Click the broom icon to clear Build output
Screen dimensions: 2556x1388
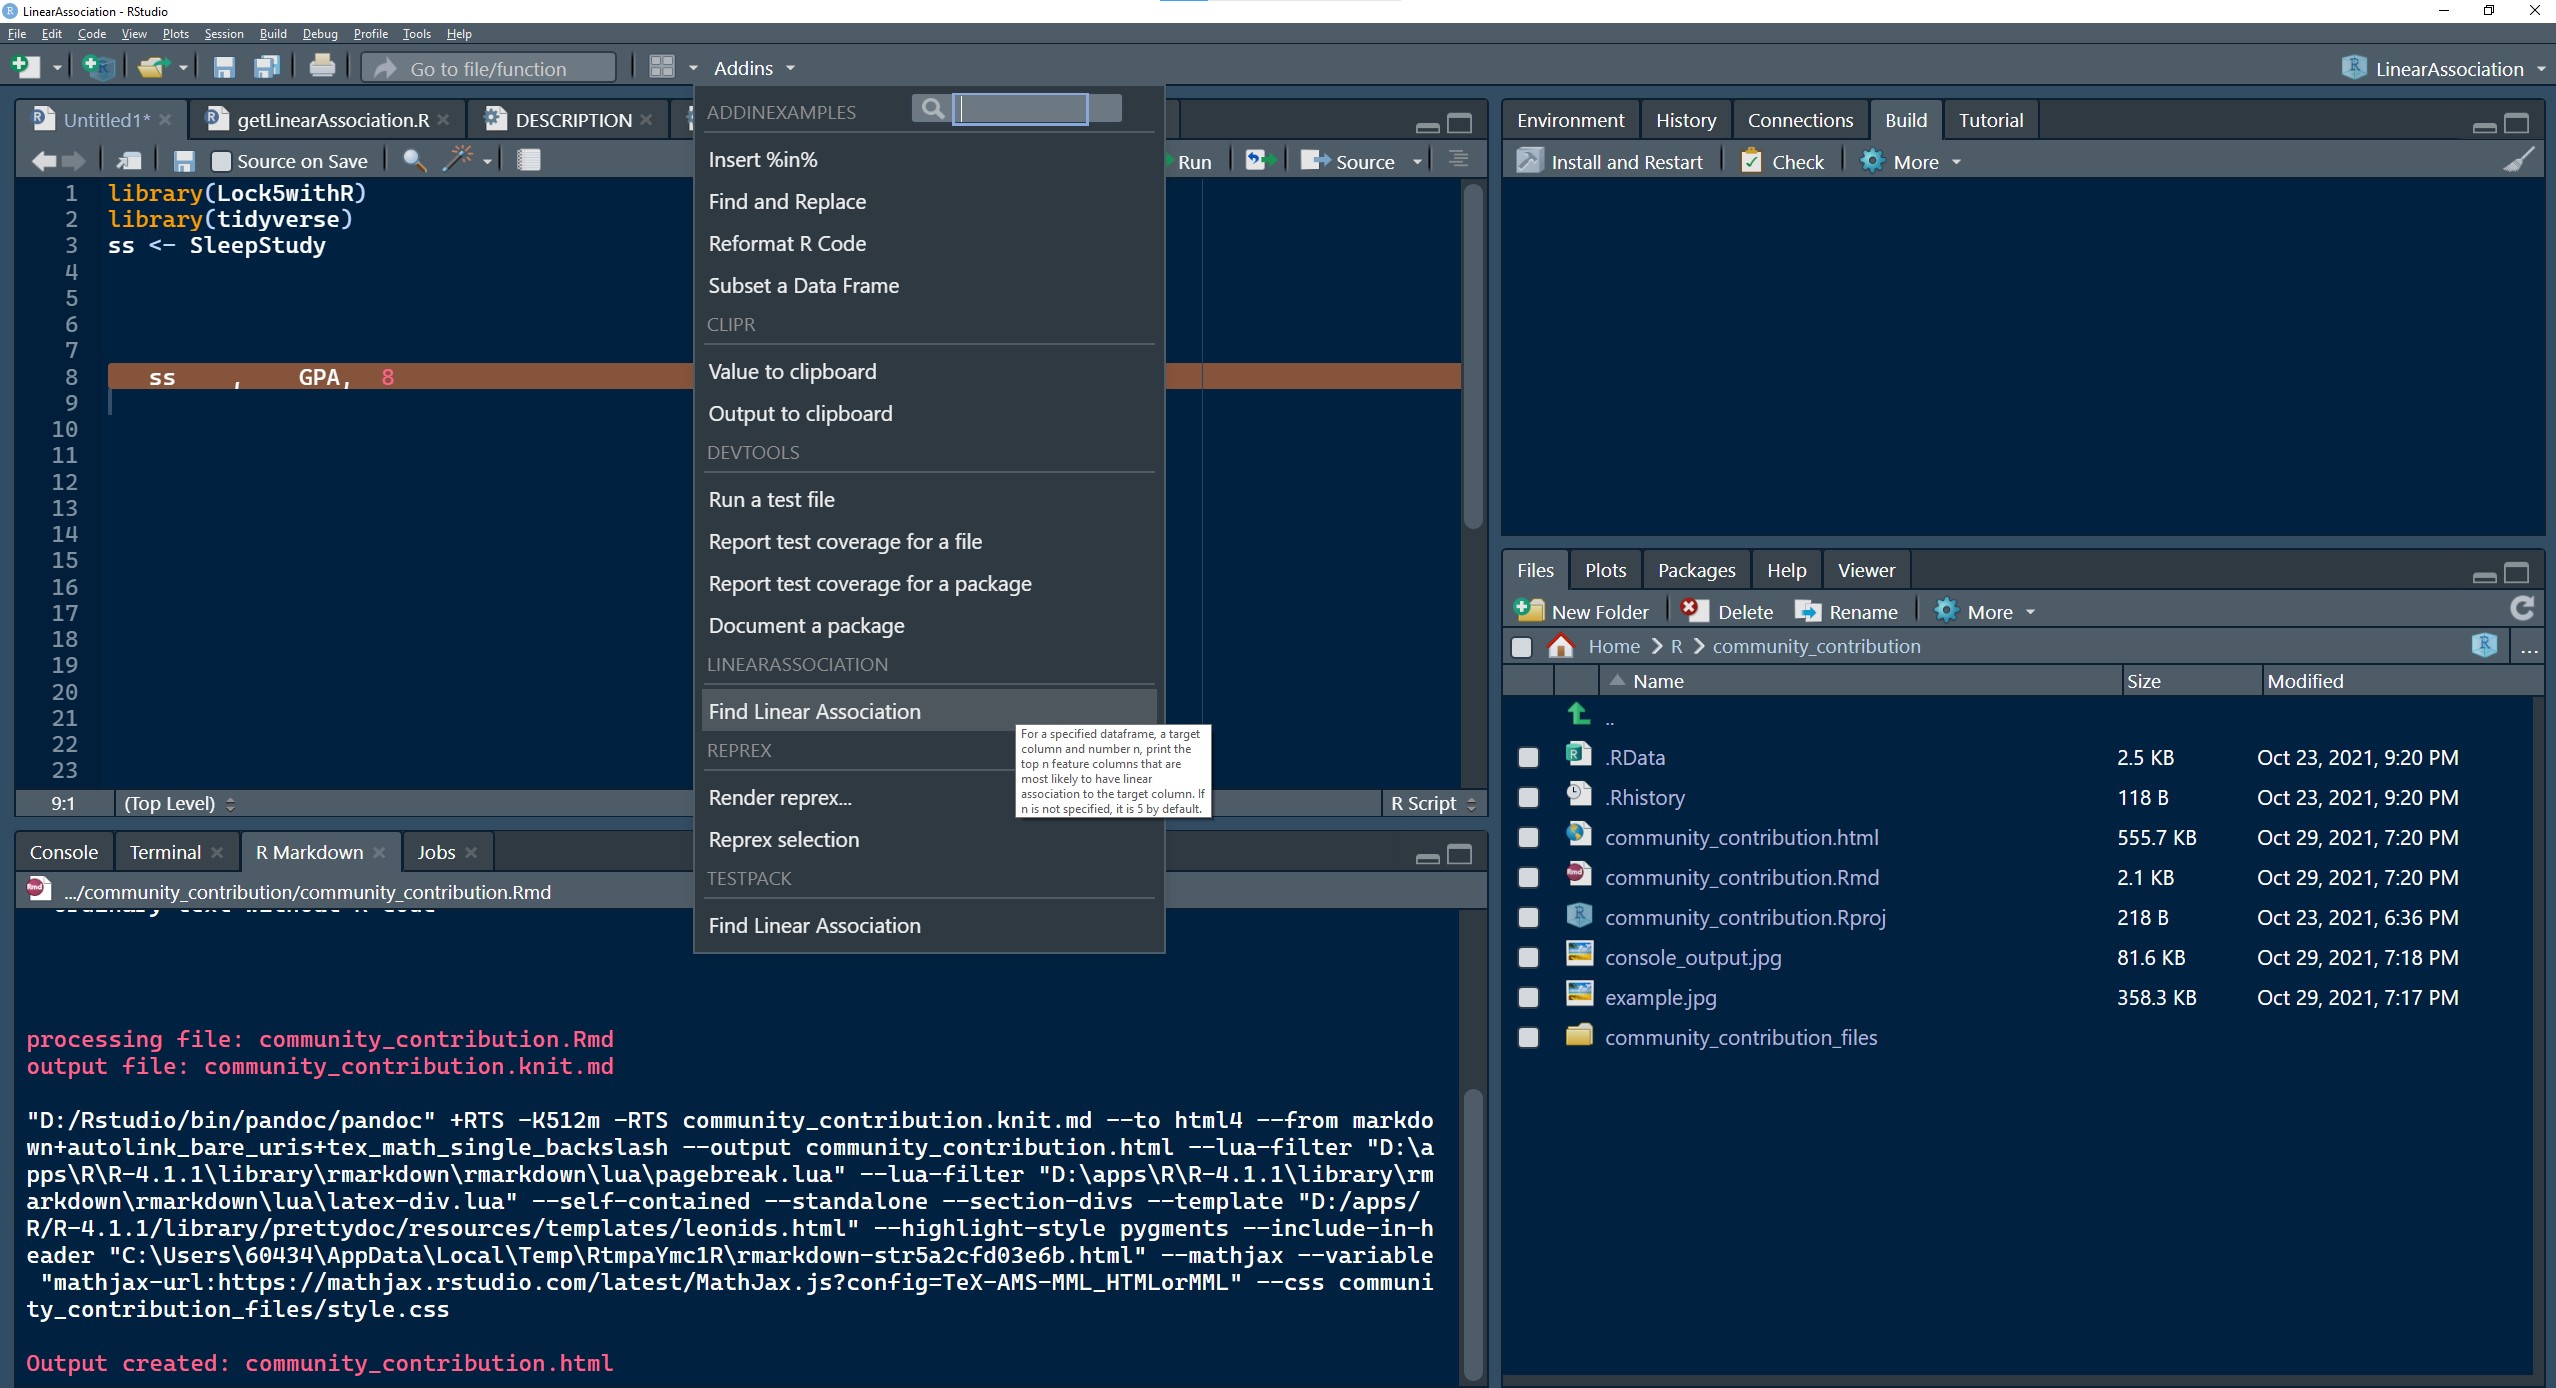coord(2519,160)
